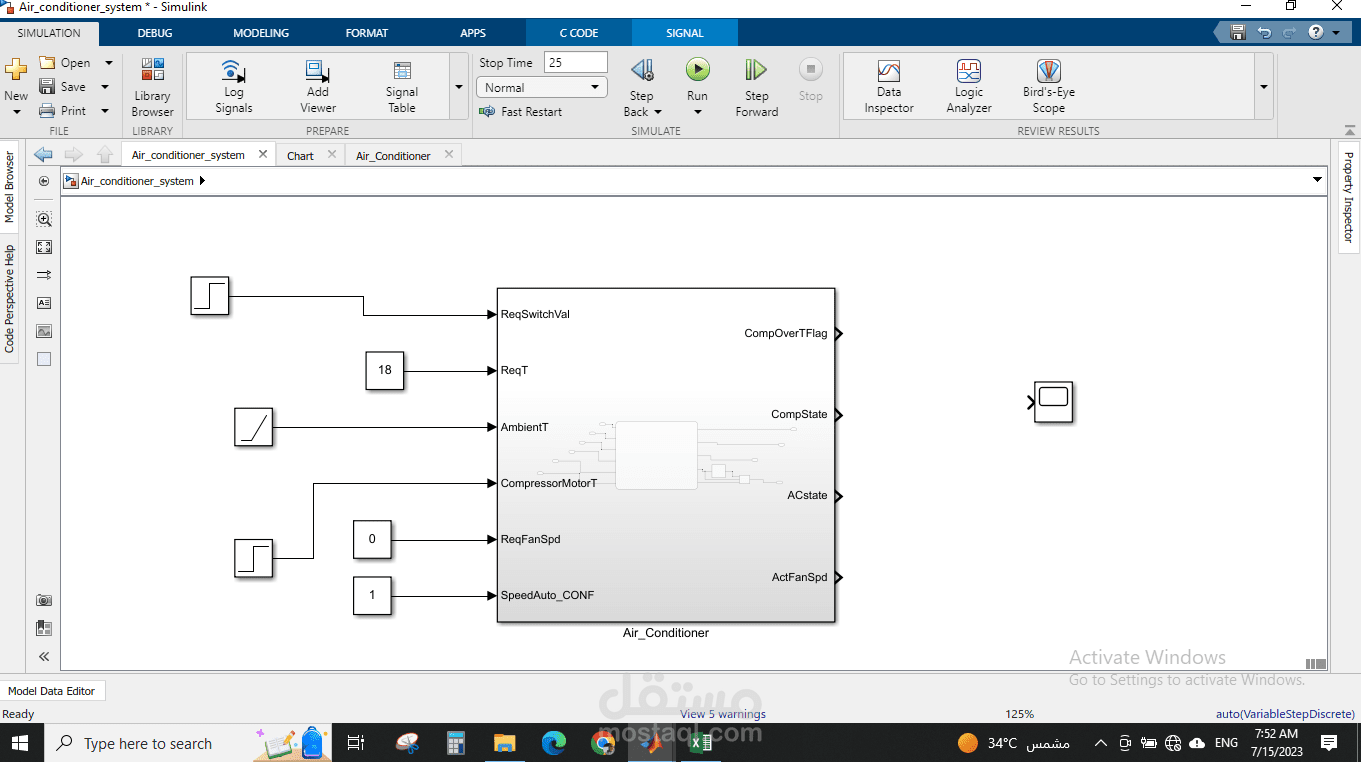
Task: Open the Signal Table
Action: pyautogui.click(x=402, y=87)
